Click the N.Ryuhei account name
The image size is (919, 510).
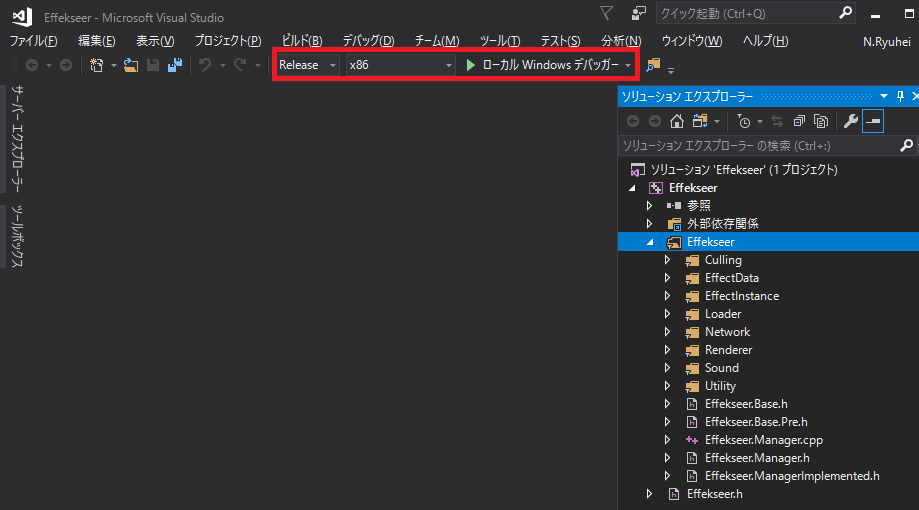pos(886,42)
